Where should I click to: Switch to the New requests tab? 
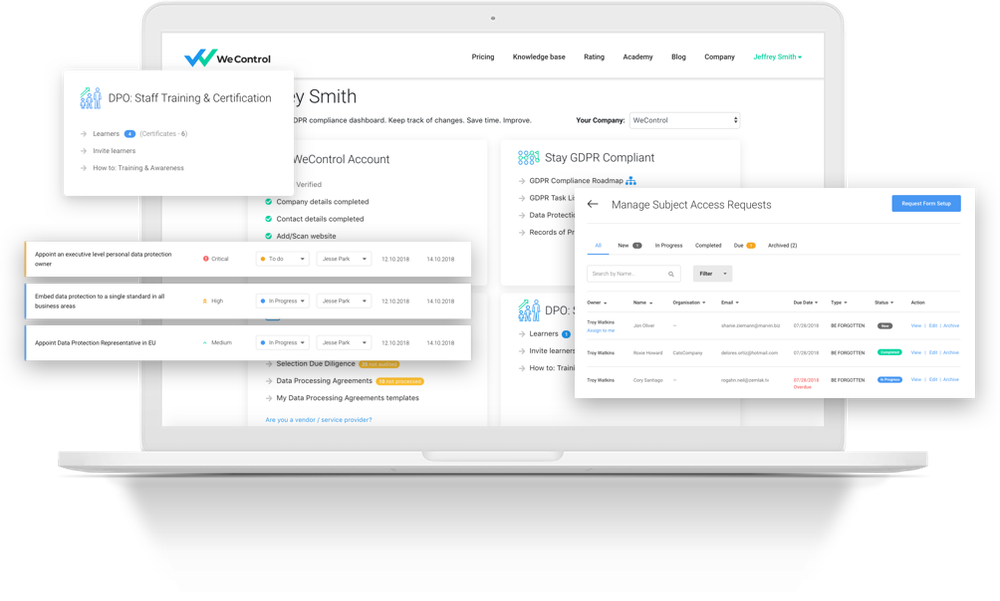(629, 246)
